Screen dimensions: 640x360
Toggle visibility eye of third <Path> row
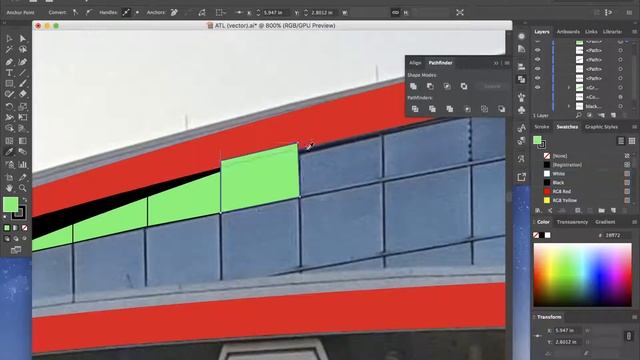pos(538,69)
